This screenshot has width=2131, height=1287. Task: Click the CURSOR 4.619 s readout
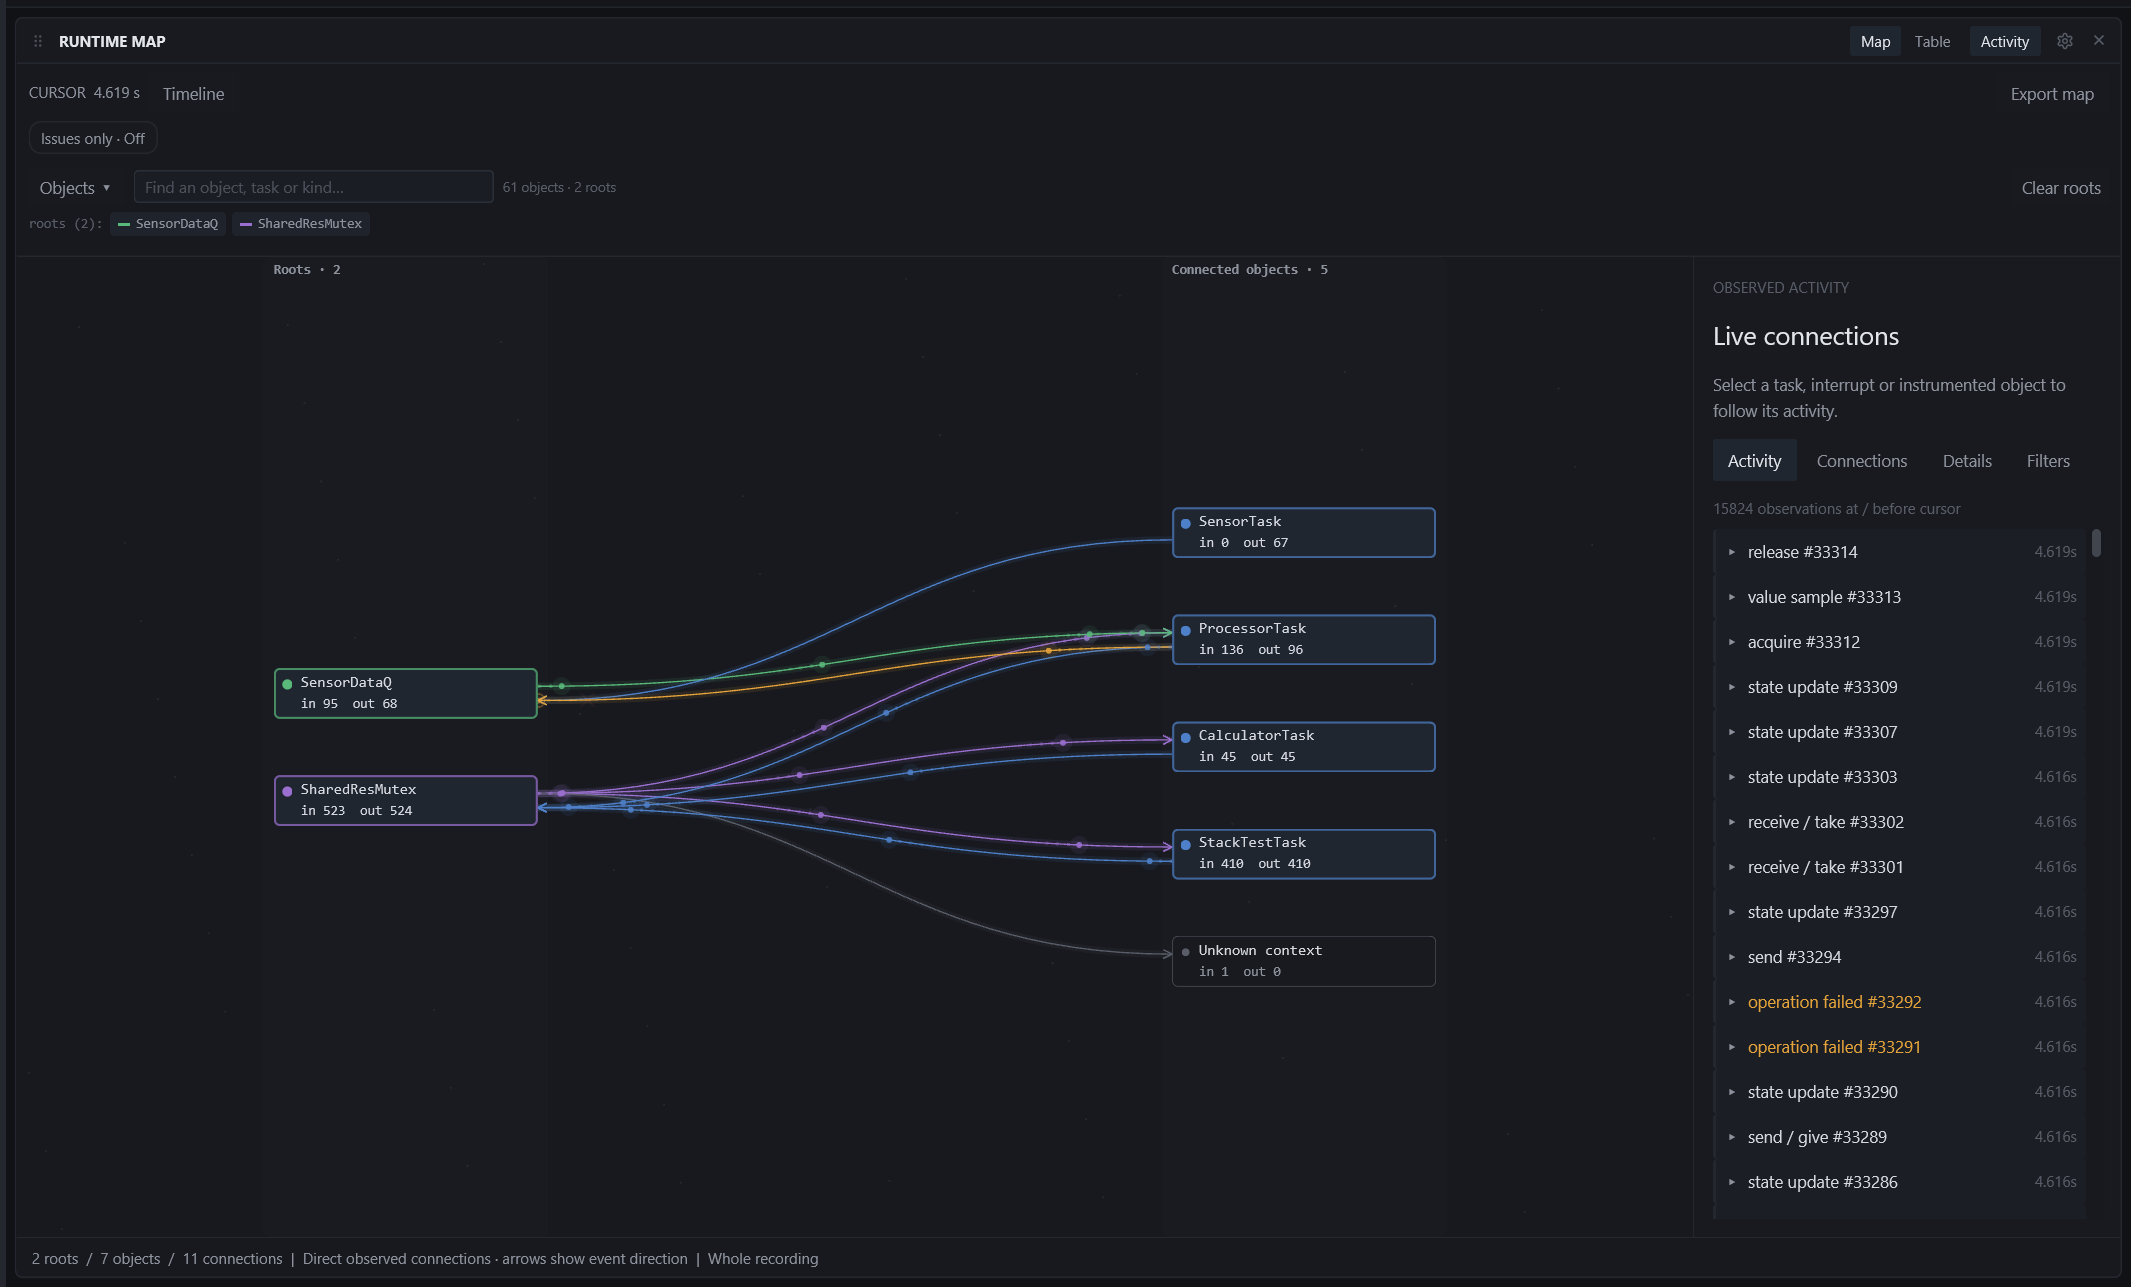tap(84, 93)
